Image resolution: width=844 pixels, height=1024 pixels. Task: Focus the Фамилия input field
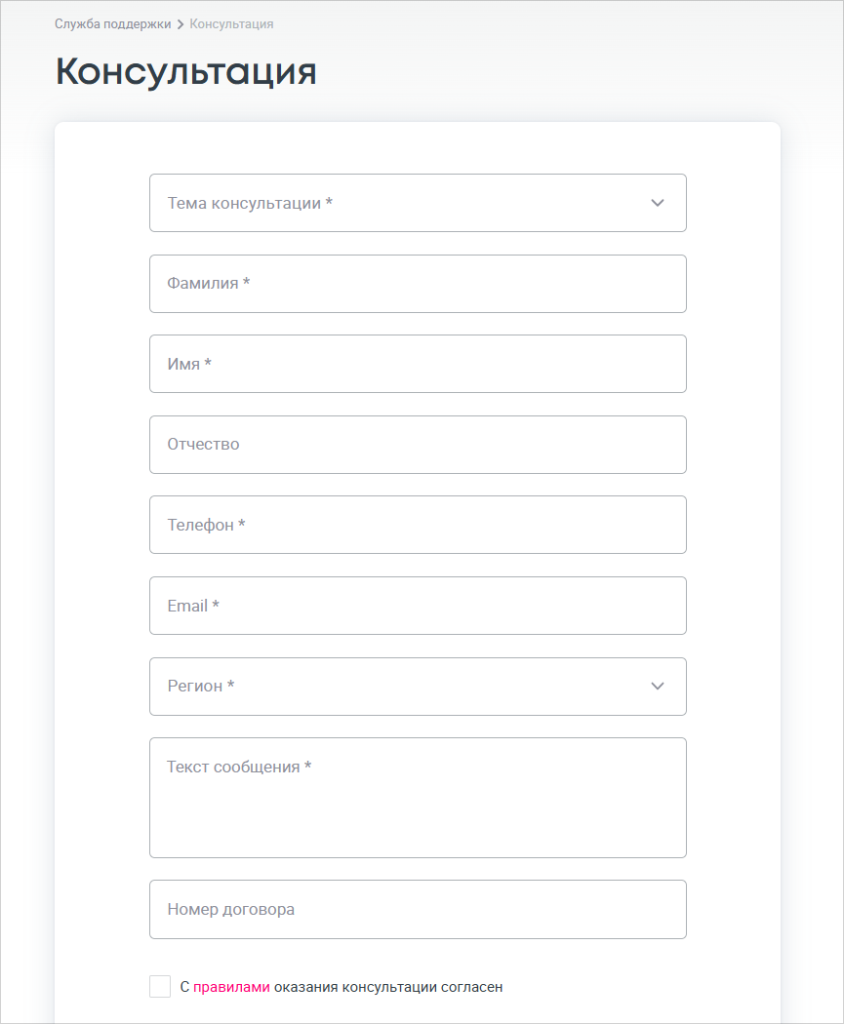pyautogui.click(x=417, y=284)
